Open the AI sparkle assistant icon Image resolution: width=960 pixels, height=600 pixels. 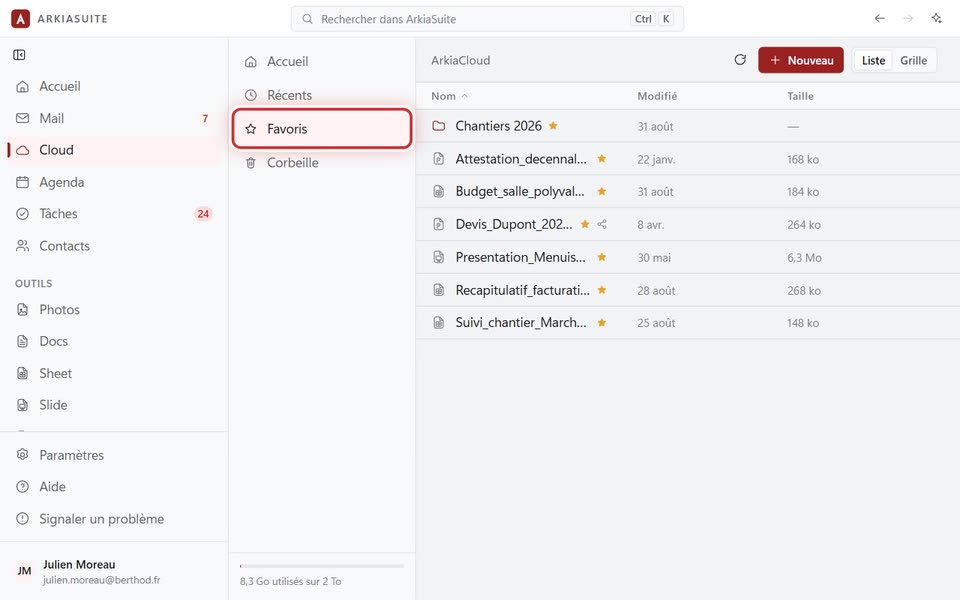(x=936, y=18)
